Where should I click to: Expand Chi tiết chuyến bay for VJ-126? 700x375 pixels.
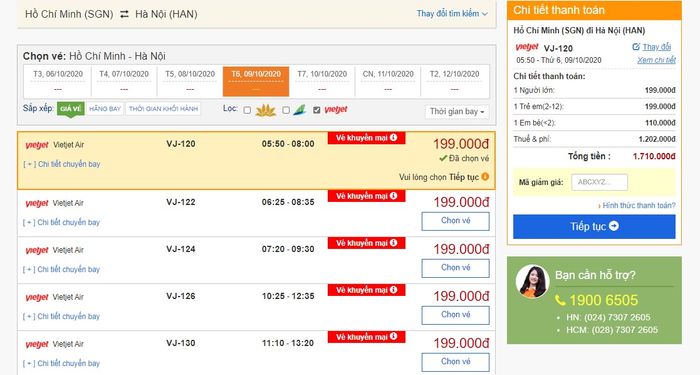[x=62, y=316]
